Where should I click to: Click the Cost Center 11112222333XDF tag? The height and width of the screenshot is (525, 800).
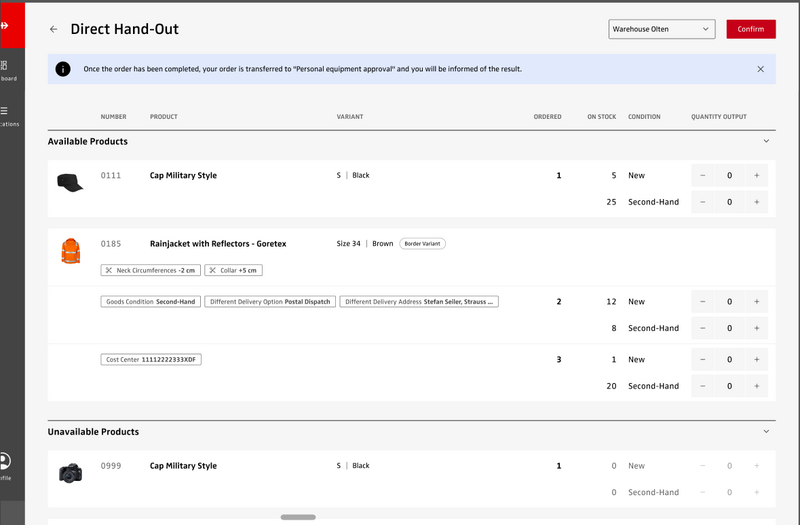pos(151,359)
